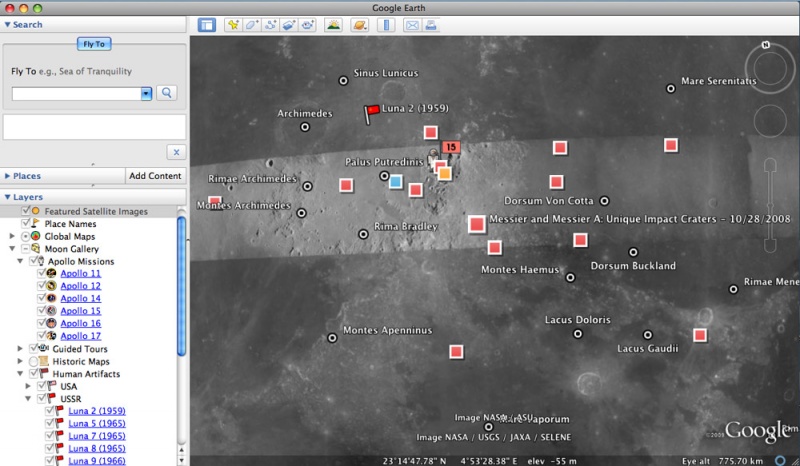Open the Fly To search history dropdown
The image size is (800, 466).
click(146, 93)
